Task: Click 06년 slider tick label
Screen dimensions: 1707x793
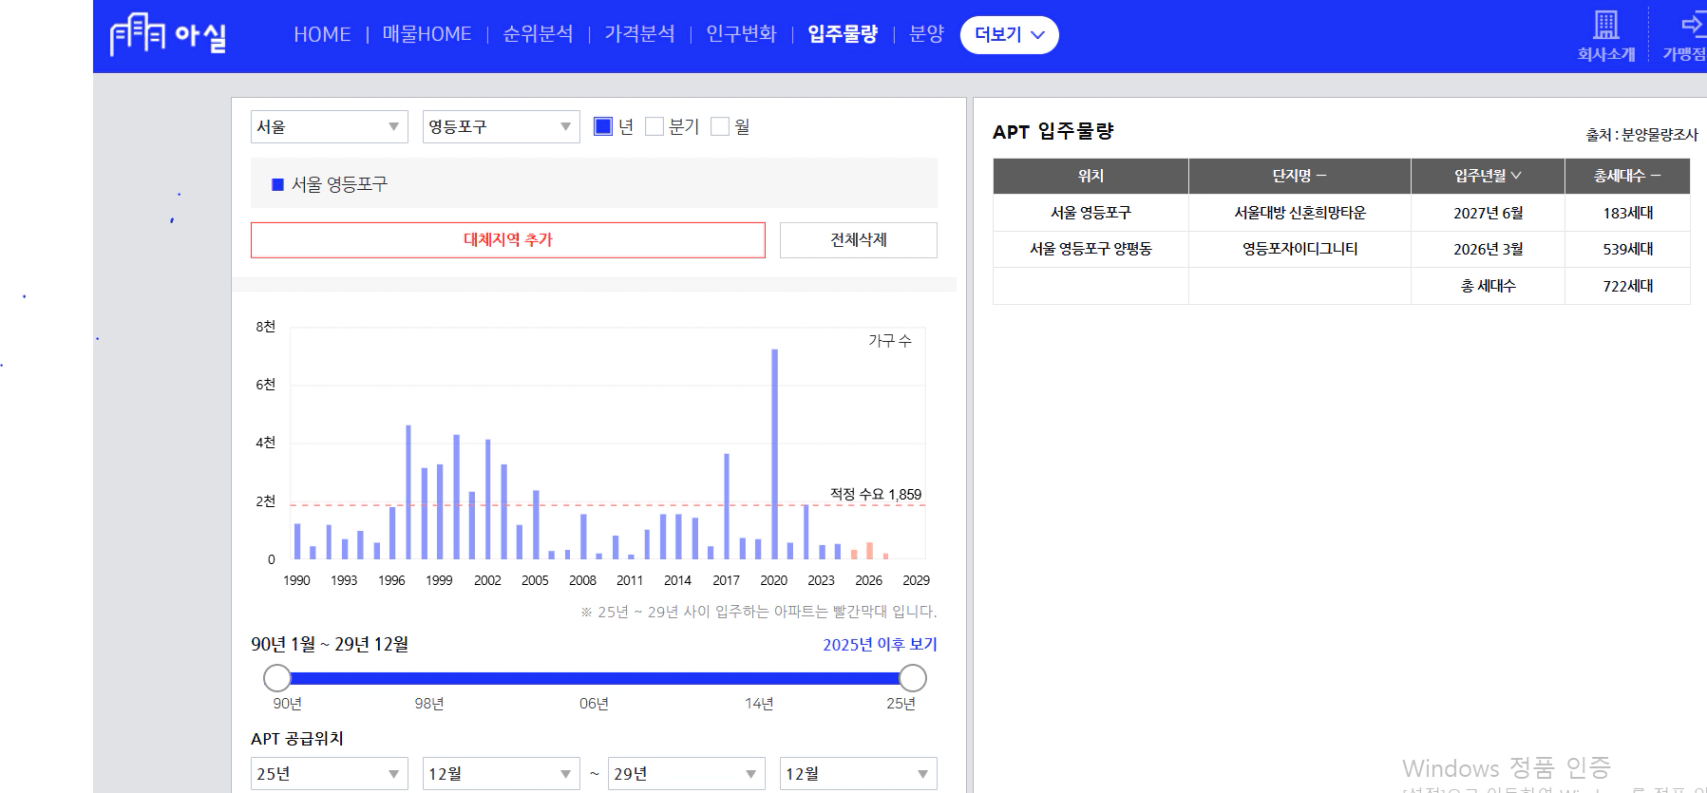Action: 594,704
